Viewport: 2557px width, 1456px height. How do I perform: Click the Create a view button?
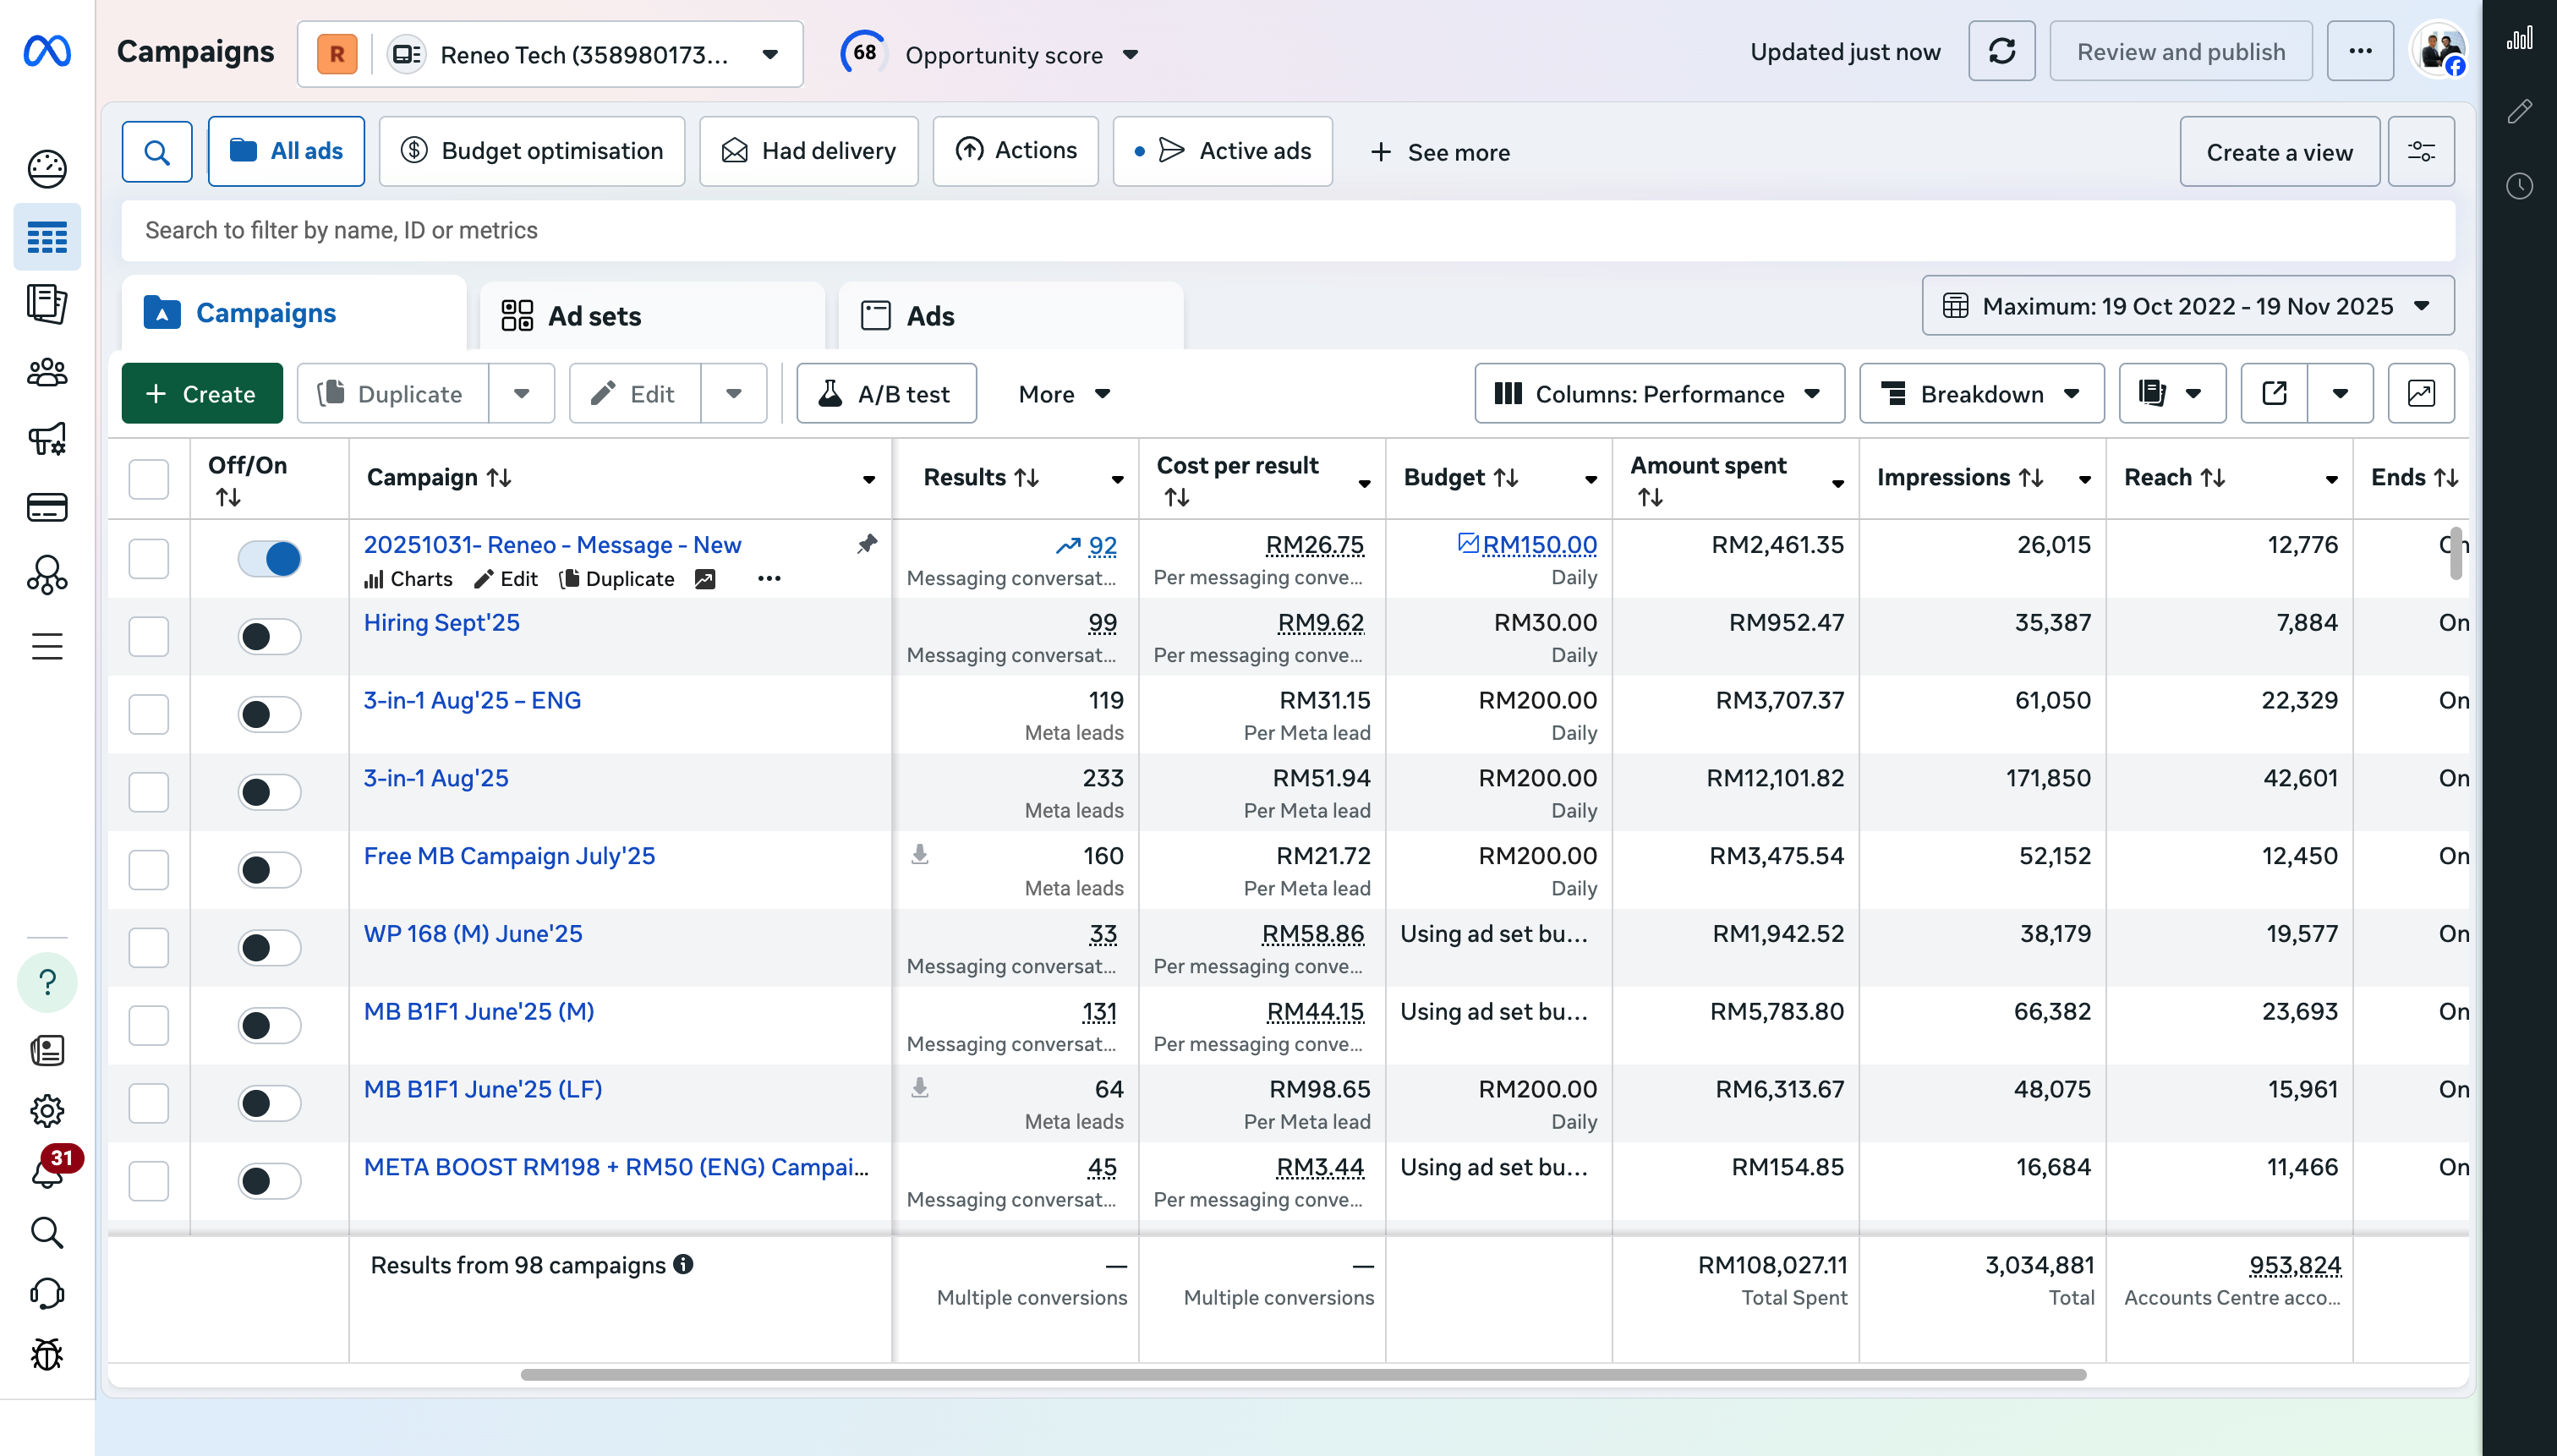[x=2279, y=151]
